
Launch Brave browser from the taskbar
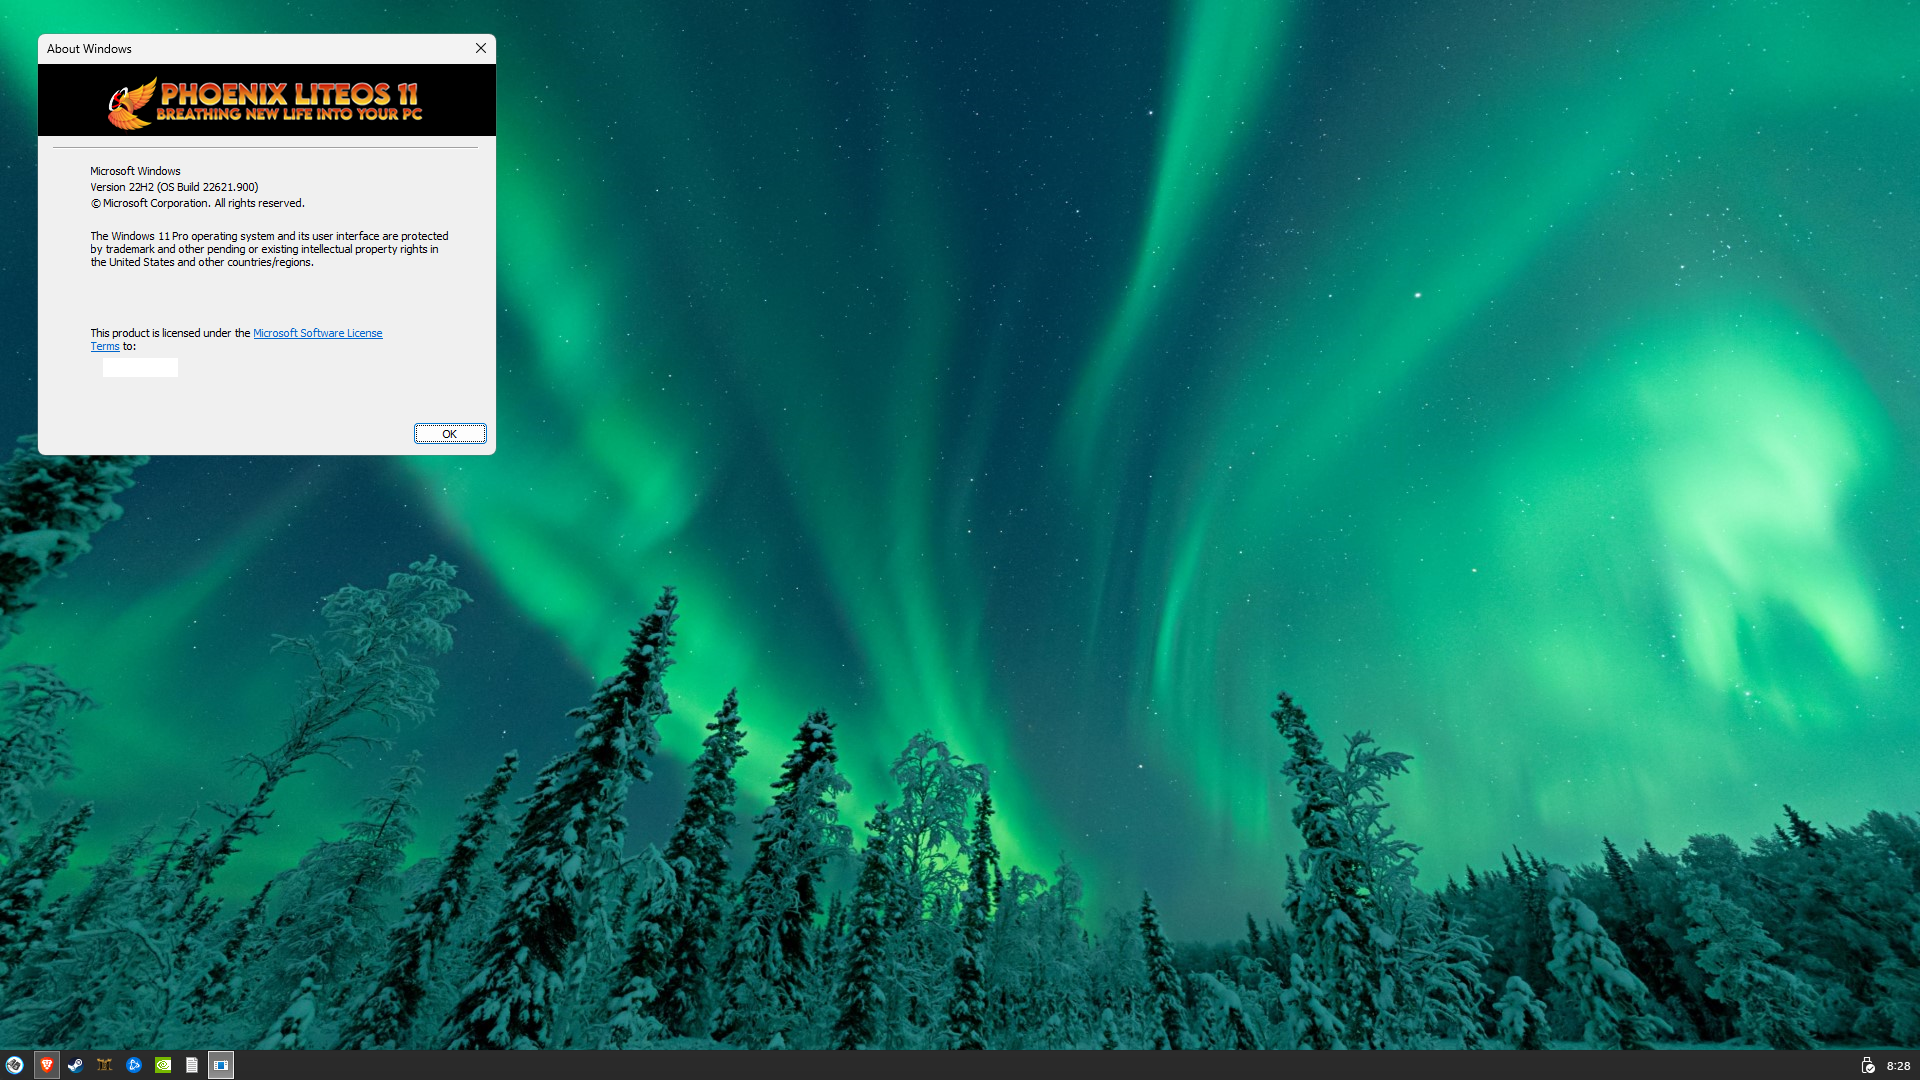tap(46, 1065)
